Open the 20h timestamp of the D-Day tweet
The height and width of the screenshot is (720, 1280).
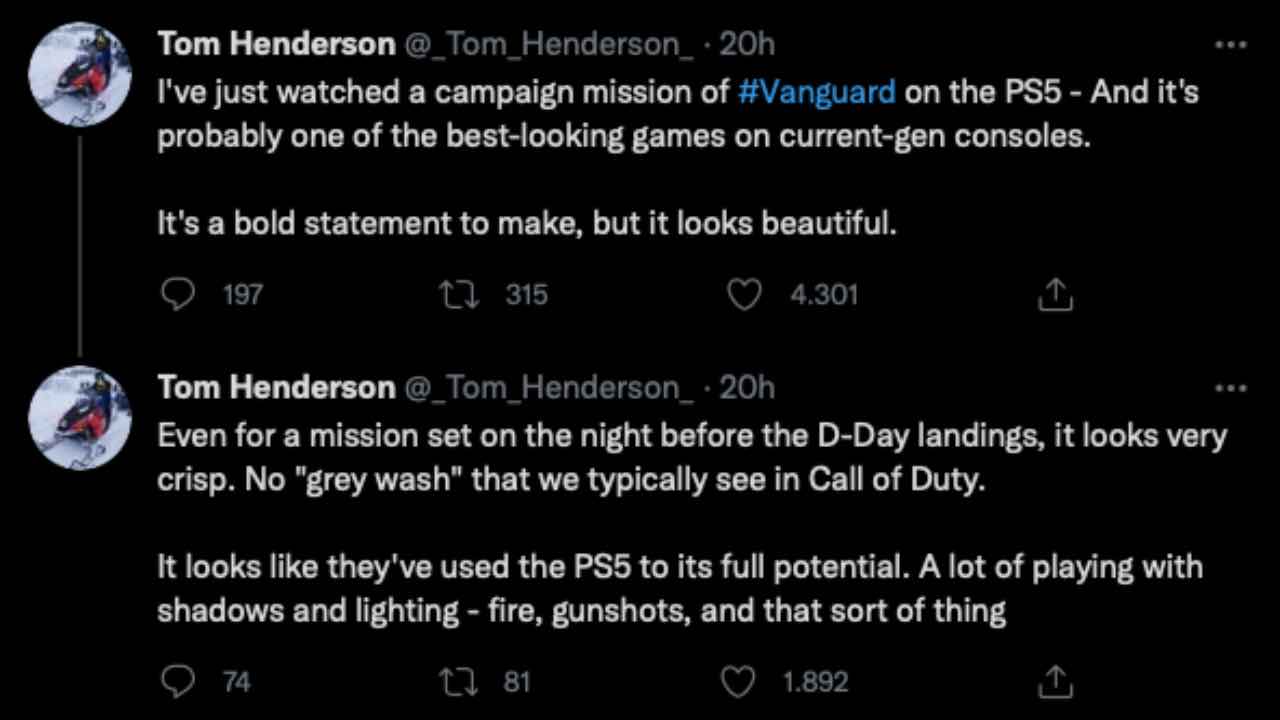pyautogui.click(x=746, y=388)
